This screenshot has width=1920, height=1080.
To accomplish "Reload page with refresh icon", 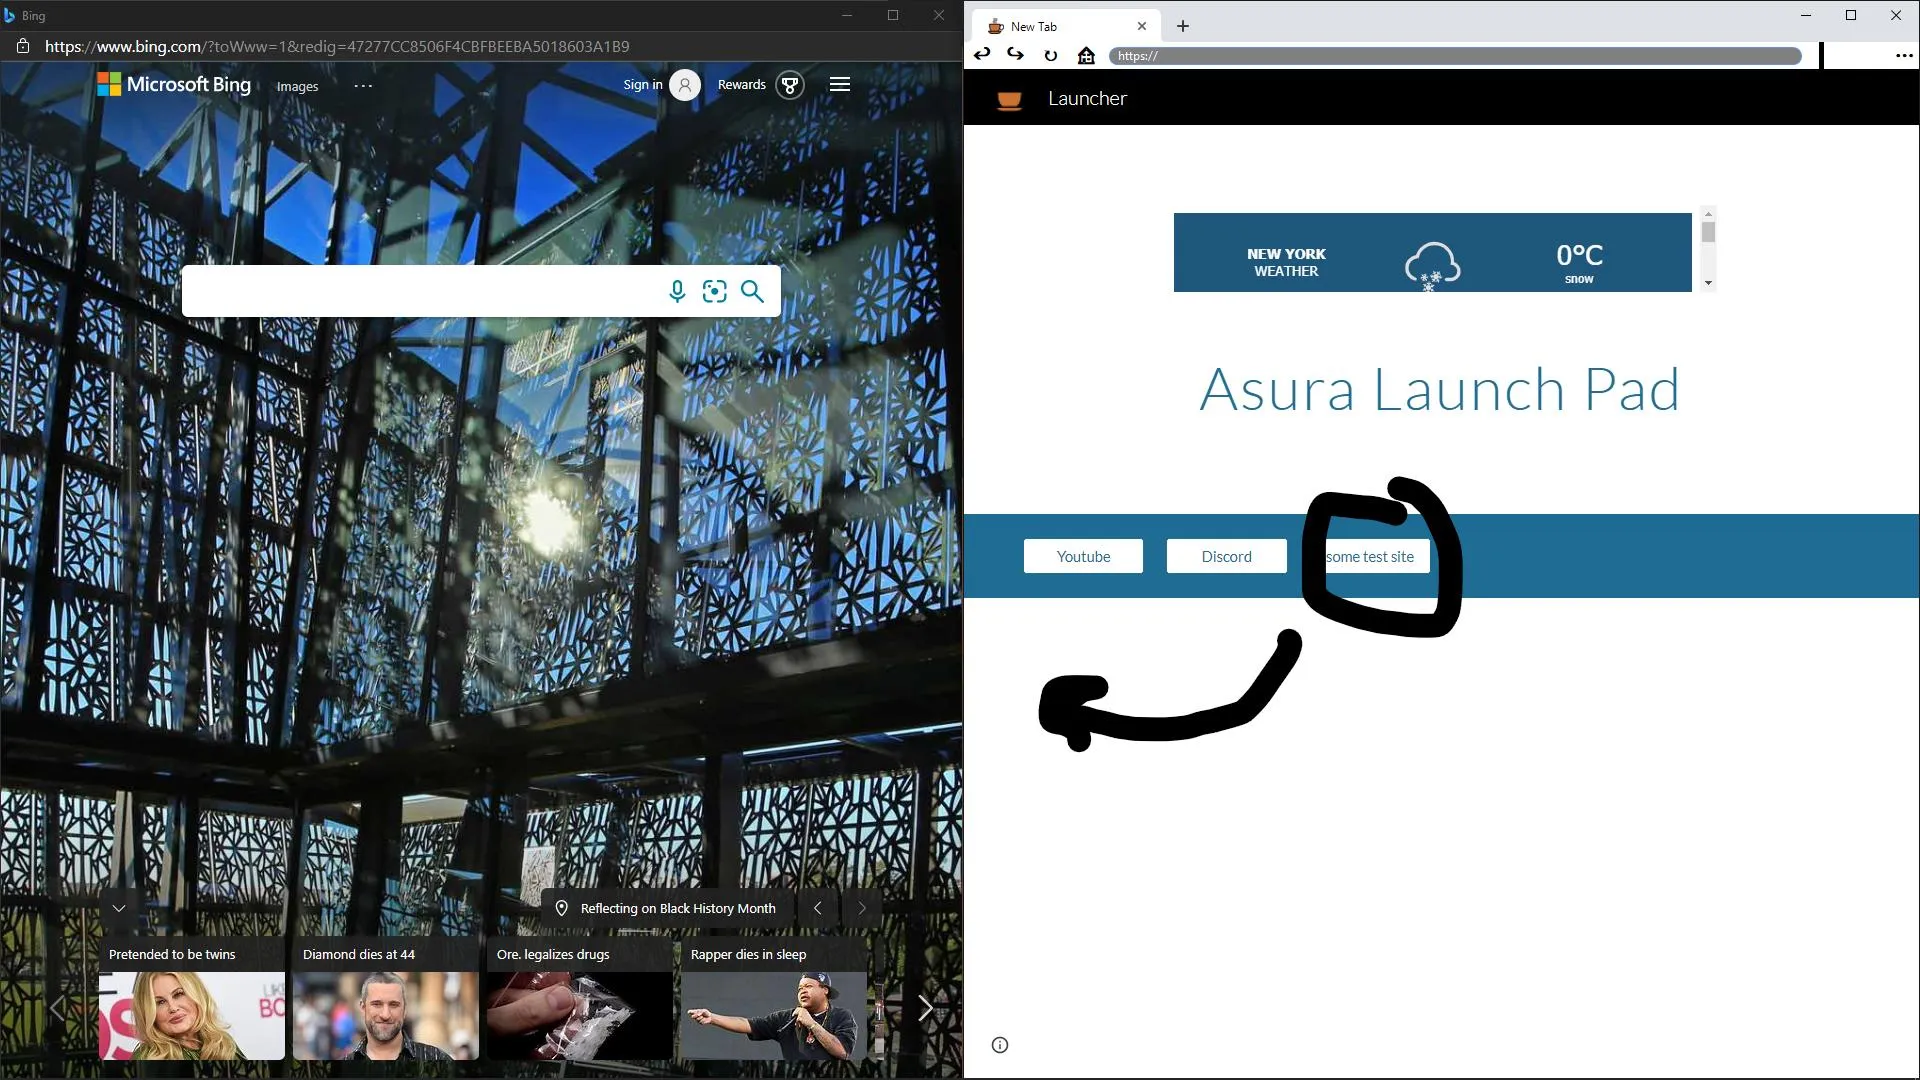I will pyautogui.click(x=1050, y=56).
